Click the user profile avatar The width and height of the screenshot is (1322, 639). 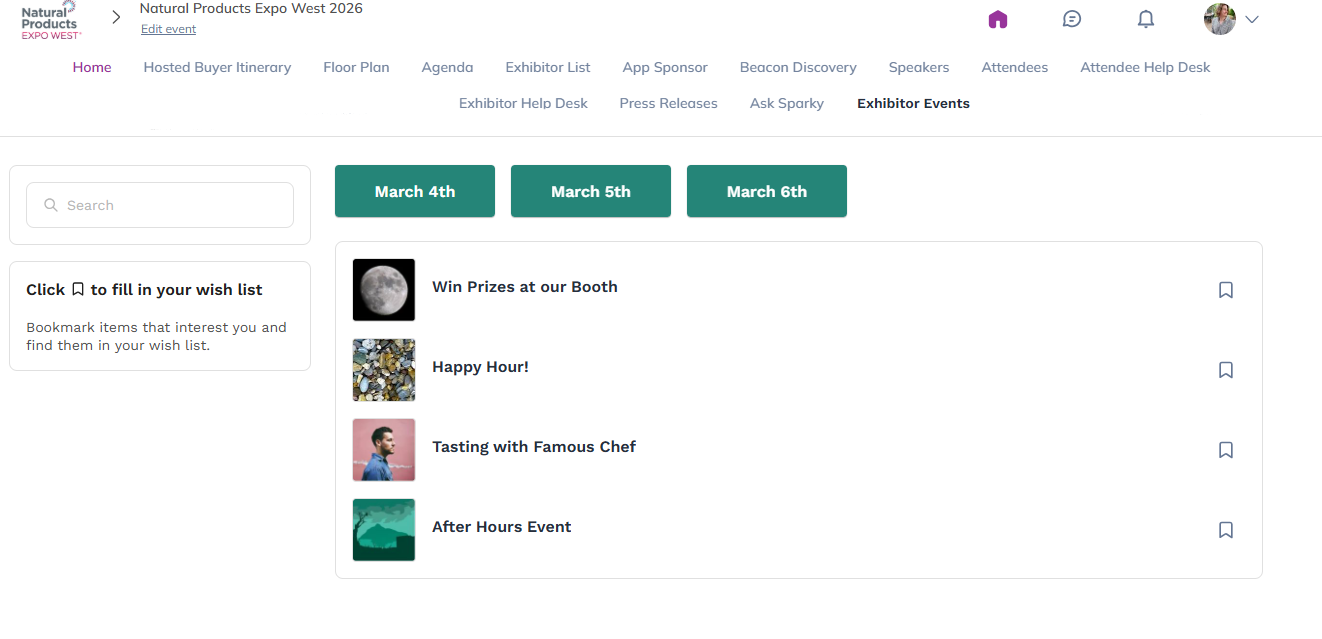coord(1220,19)
